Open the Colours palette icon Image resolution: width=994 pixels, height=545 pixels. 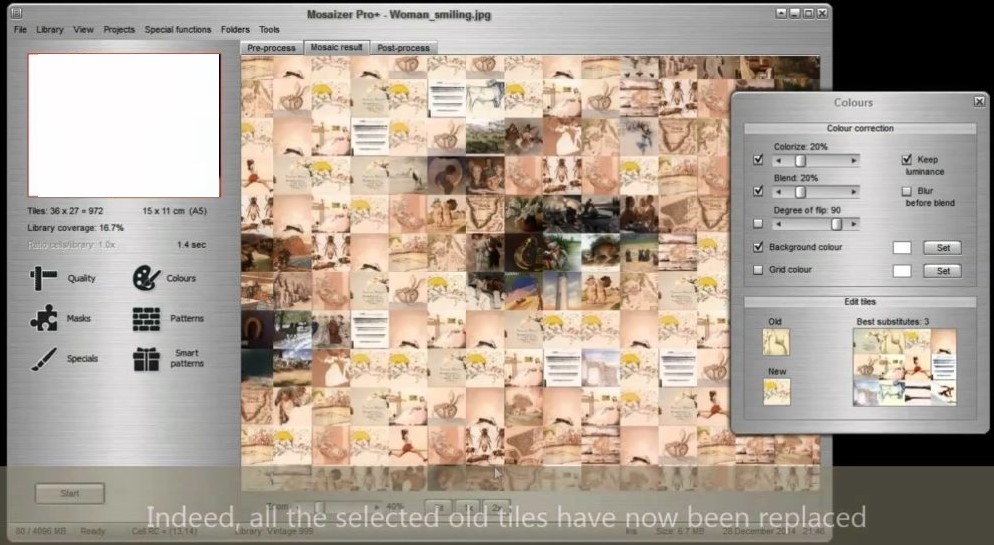click(x=146, y=278)
